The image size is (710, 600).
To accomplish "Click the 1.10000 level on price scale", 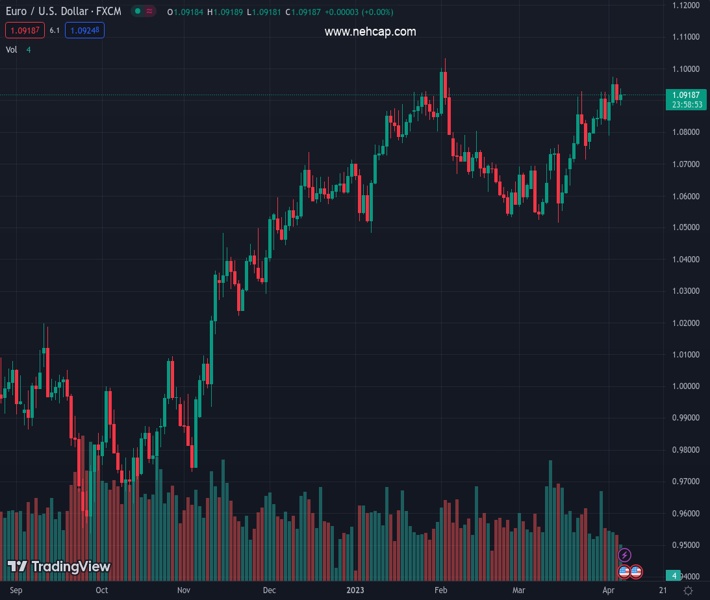I will pos(685,69).
